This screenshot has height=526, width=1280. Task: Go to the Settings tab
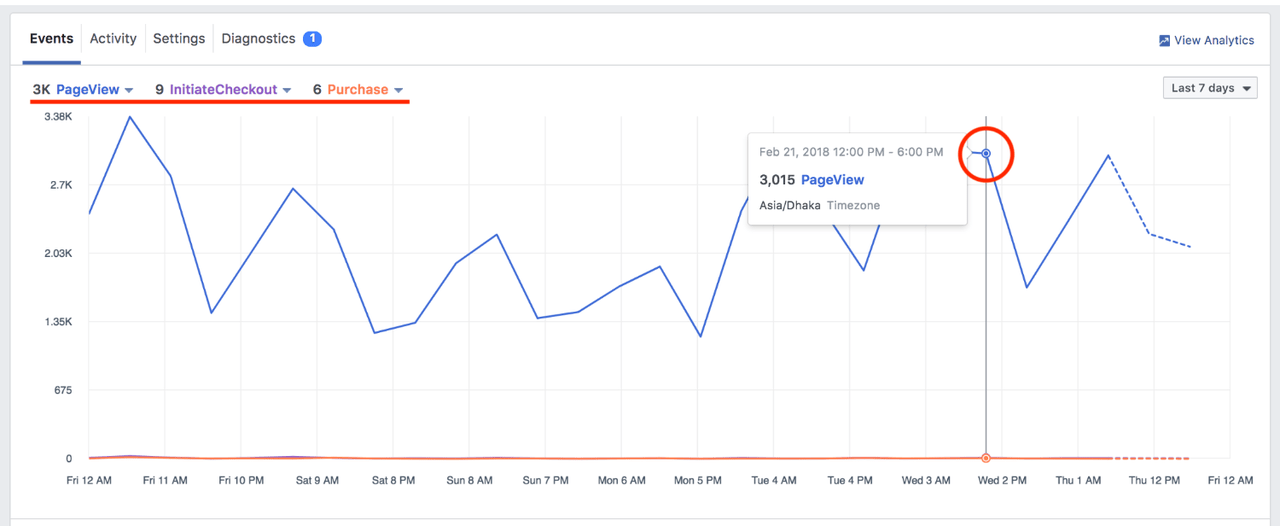click(x=179, y=39)
